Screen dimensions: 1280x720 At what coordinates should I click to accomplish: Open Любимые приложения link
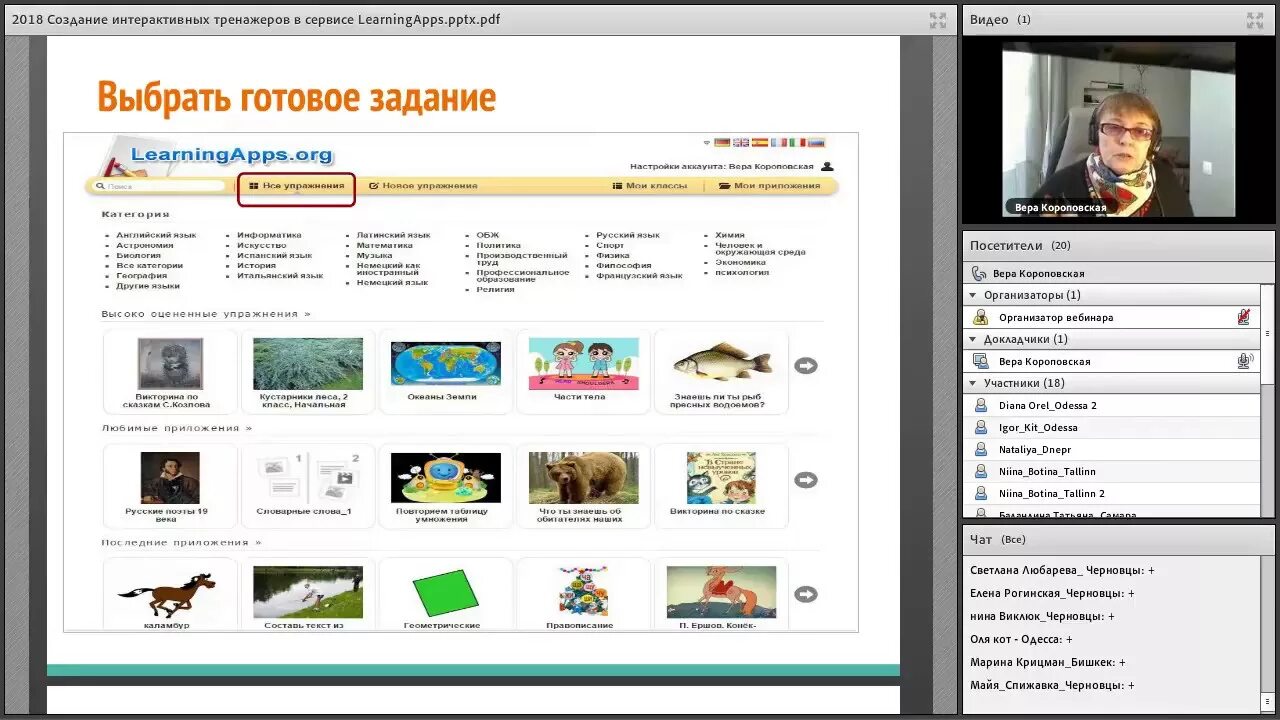pos(176,428)
